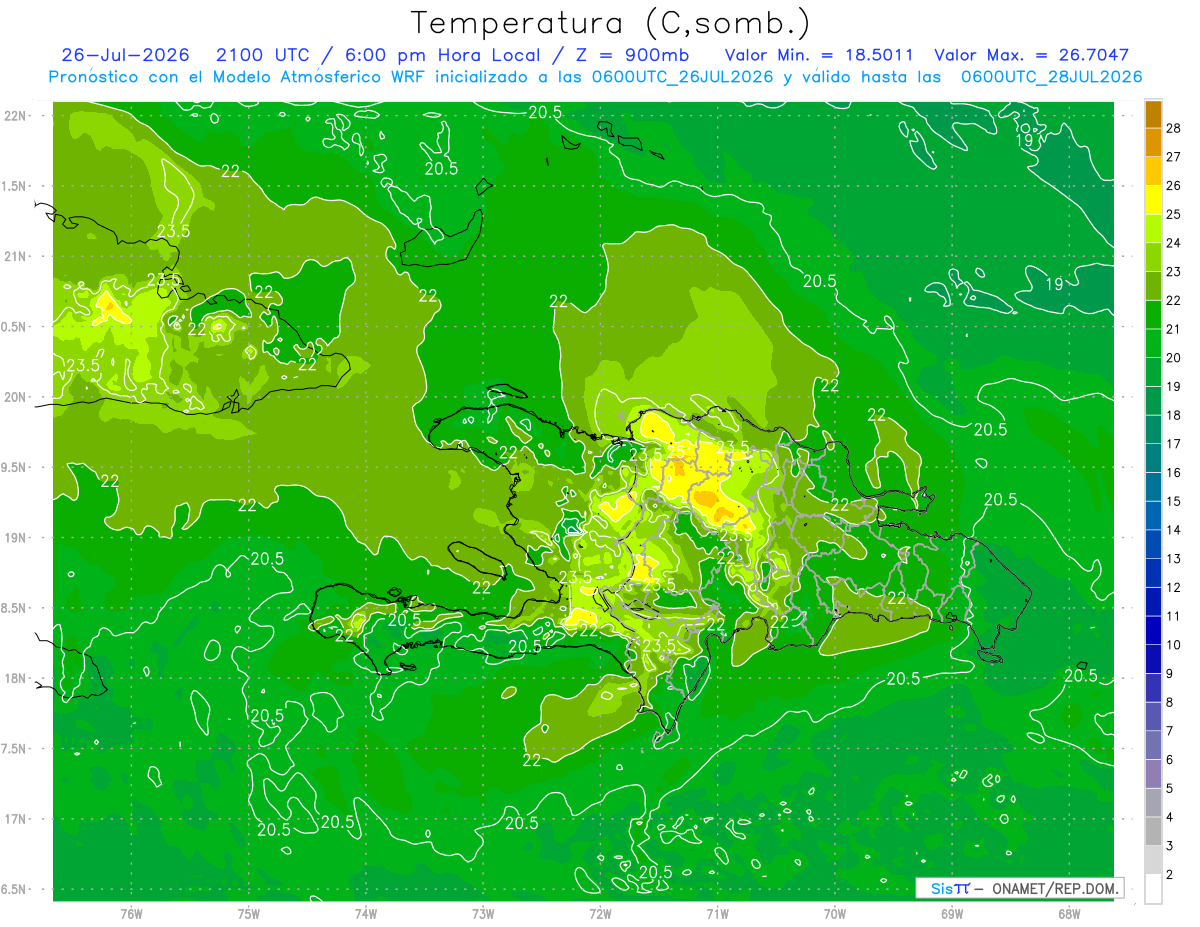The height and width of the screenshot is (927, 1200).
Task: Pick the yellow legend swatch between 25 and 26
Action: pyautogui.click(x=1153, y=200)
